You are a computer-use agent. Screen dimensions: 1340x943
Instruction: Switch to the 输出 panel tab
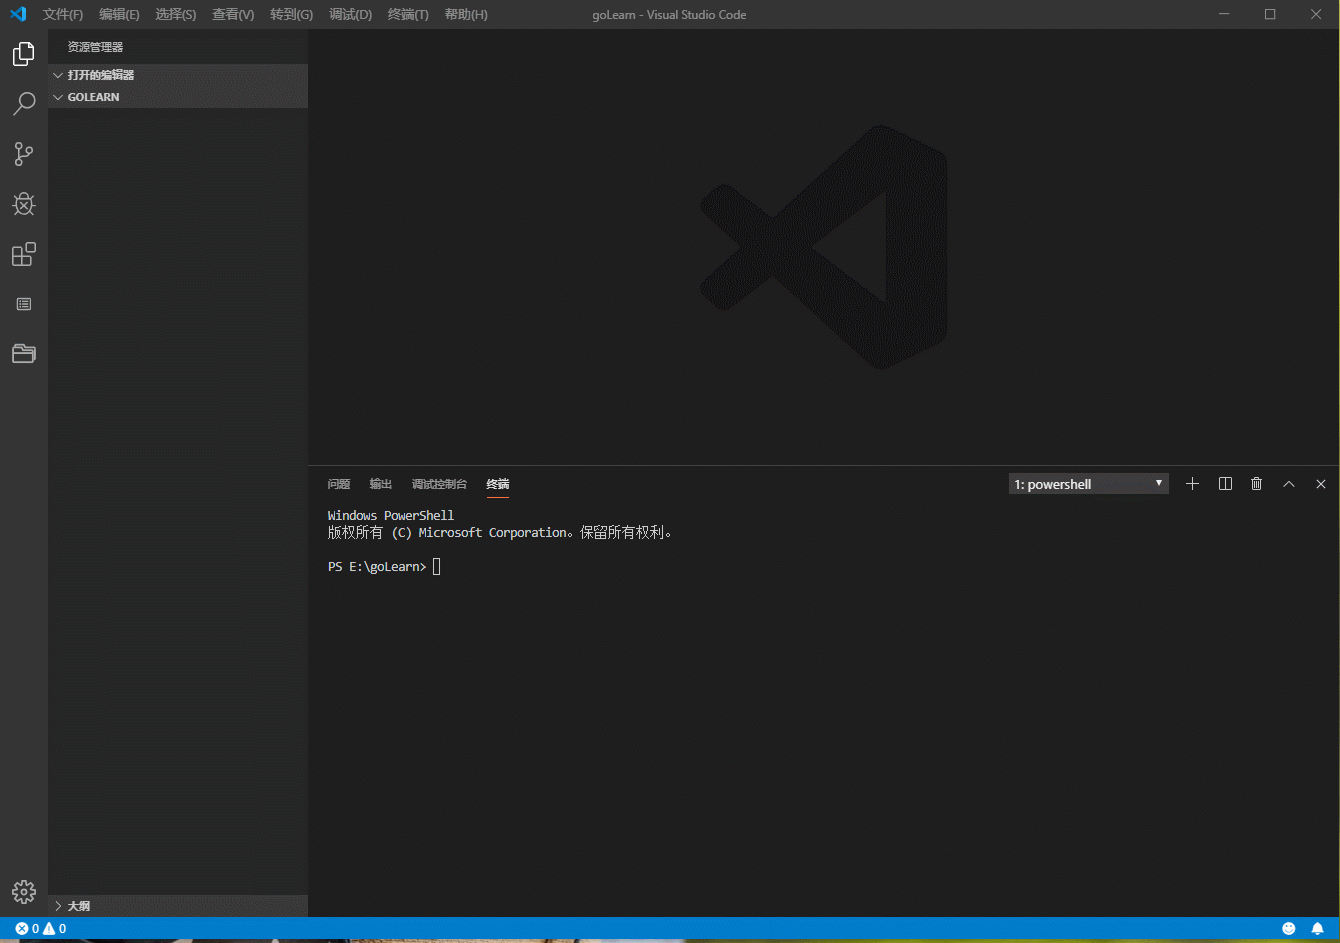tap(381, 484)
